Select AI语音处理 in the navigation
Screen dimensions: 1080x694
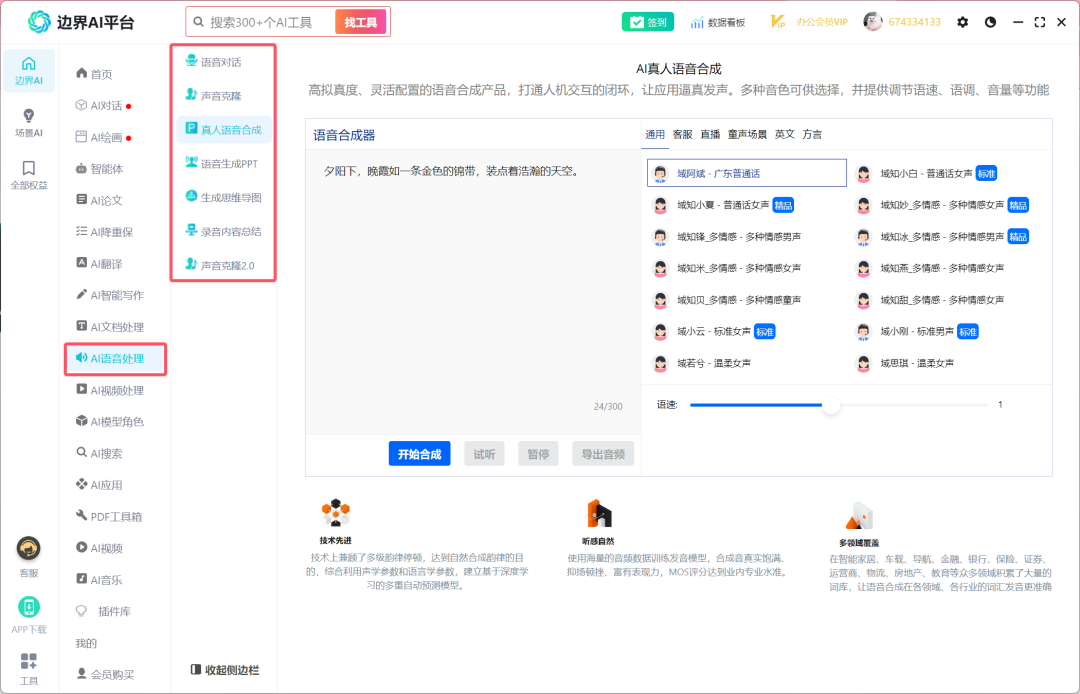coord(115,359)
